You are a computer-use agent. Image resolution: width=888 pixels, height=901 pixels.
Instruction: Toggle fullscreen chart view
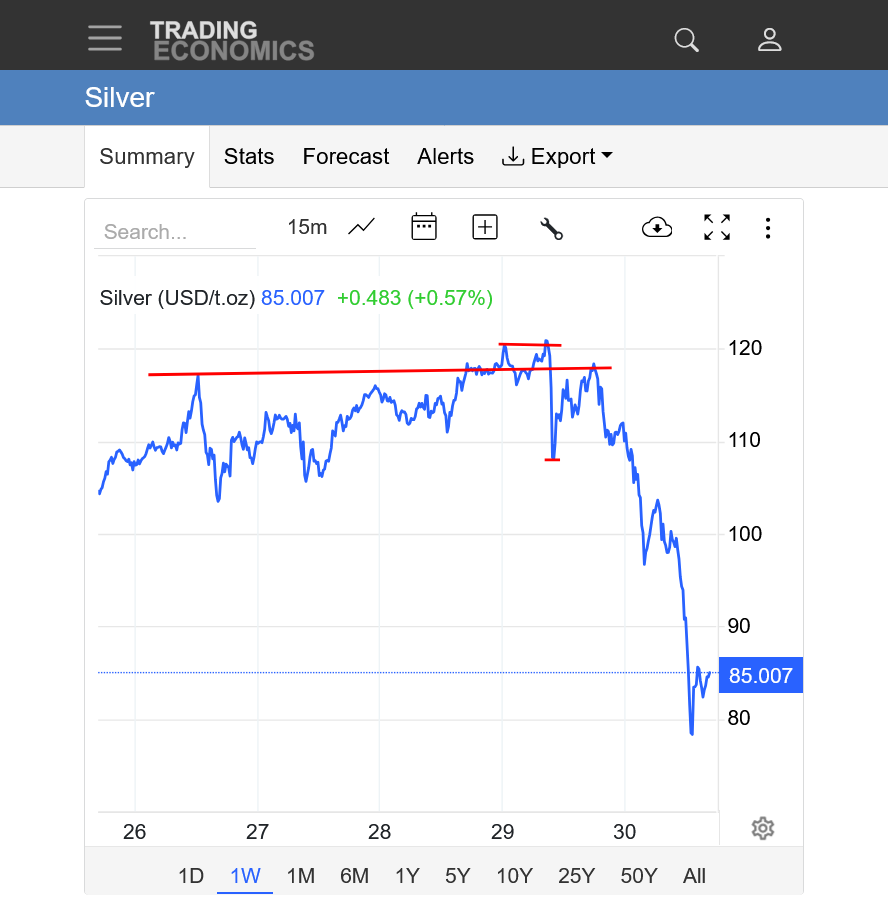tap(717, 227)
